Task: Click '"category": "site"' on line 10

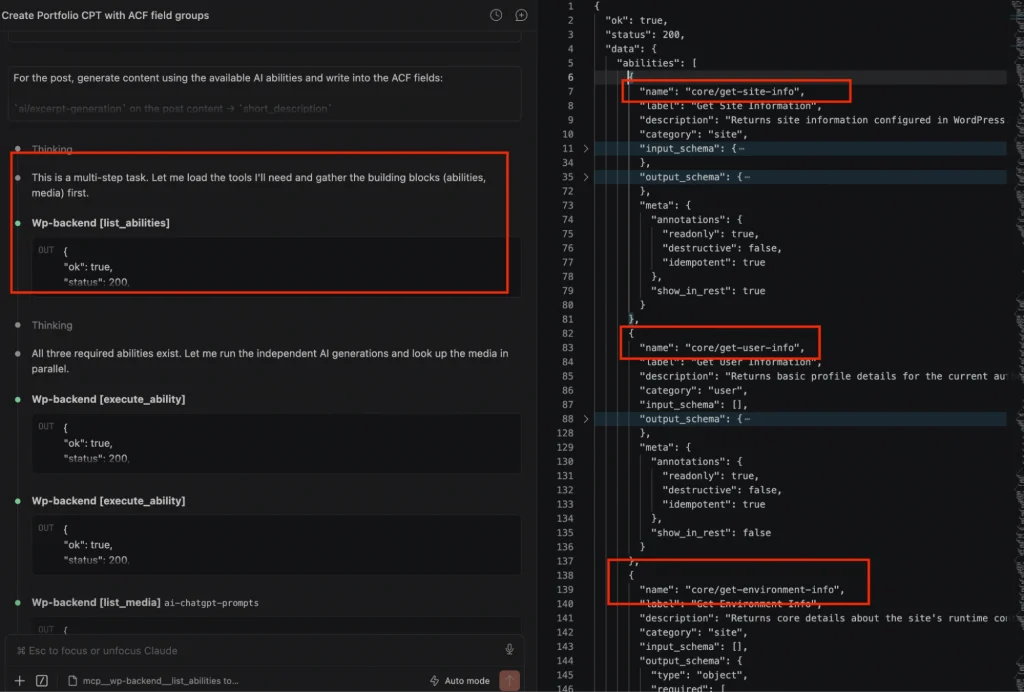Action: [x=694, y=134]
